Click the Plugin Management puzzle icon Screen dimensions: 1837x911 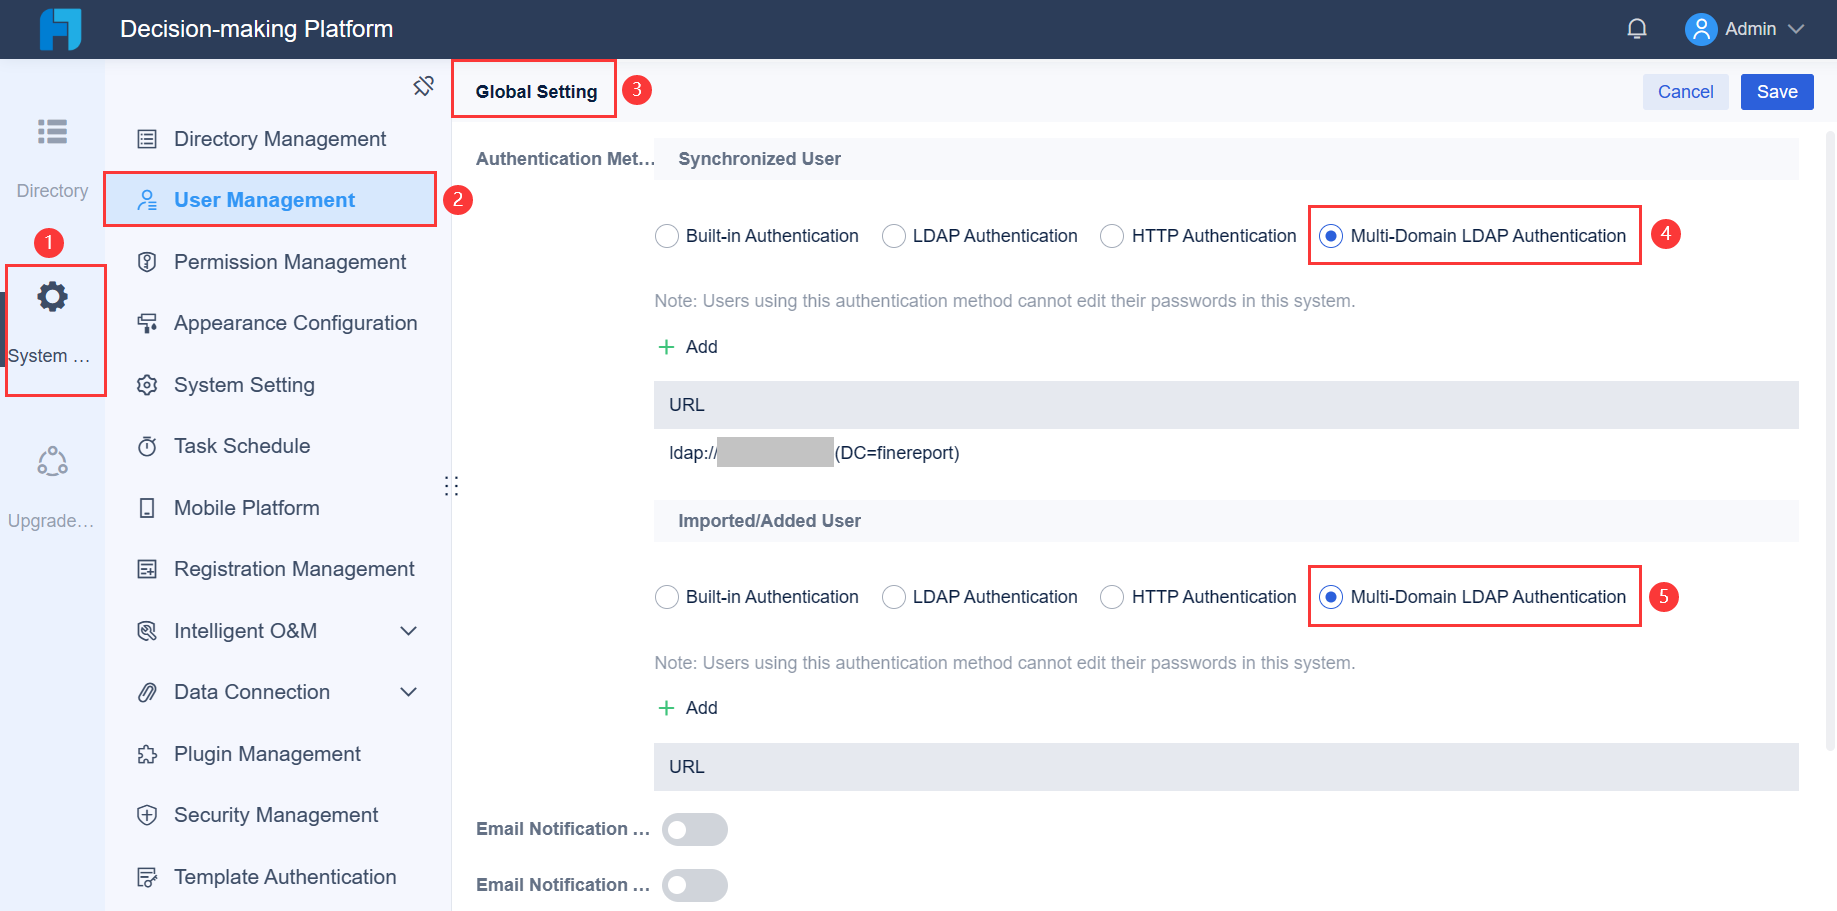coord(148,753)
